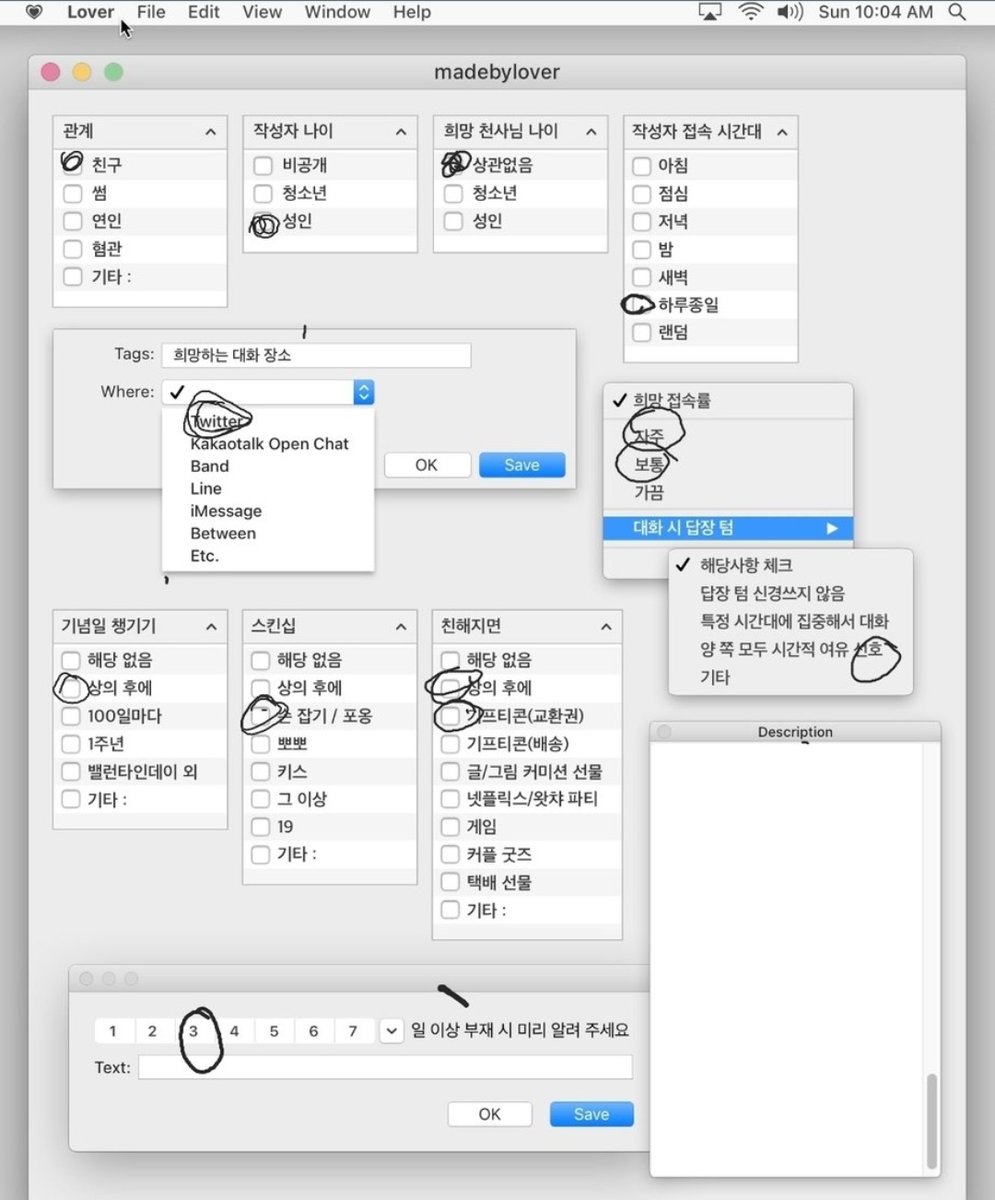This screenshot has width=995, height=1200.
Task: Open the Window menu
Action: (x=337, y=13)
